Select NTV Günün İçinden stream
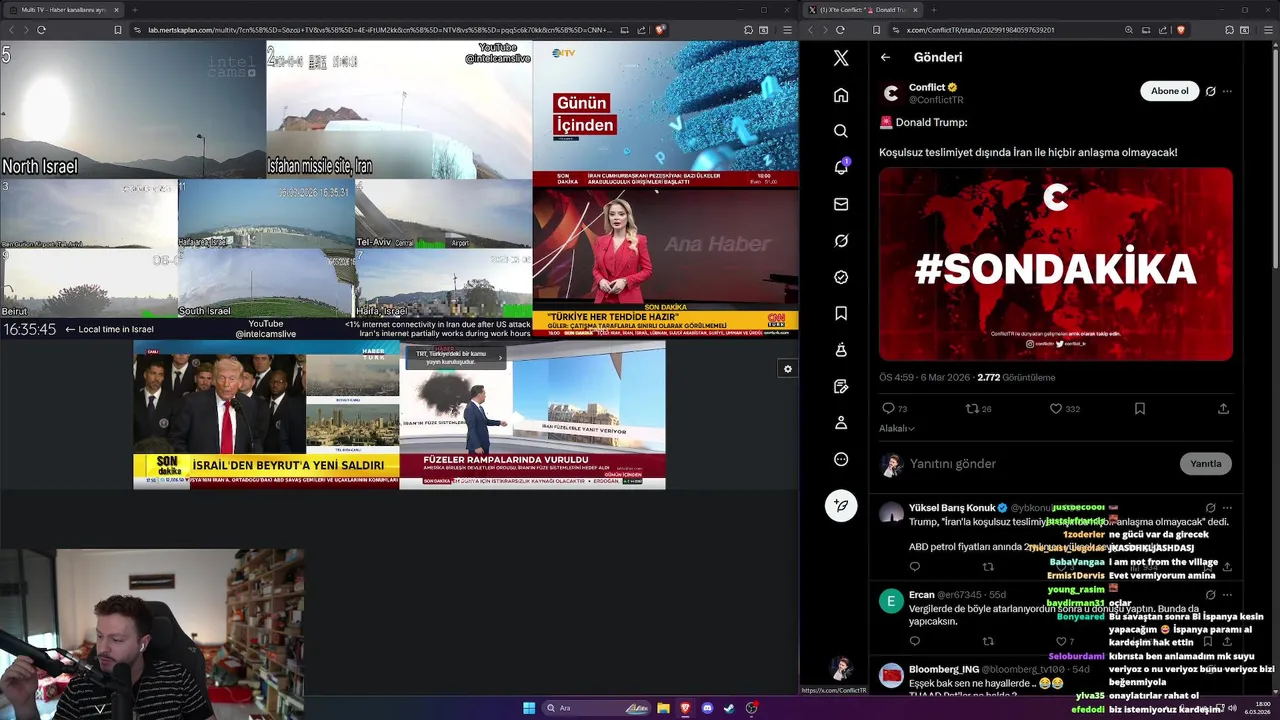Image resolution: width=1280 pixels, height=720 pixels. [665, 114]
